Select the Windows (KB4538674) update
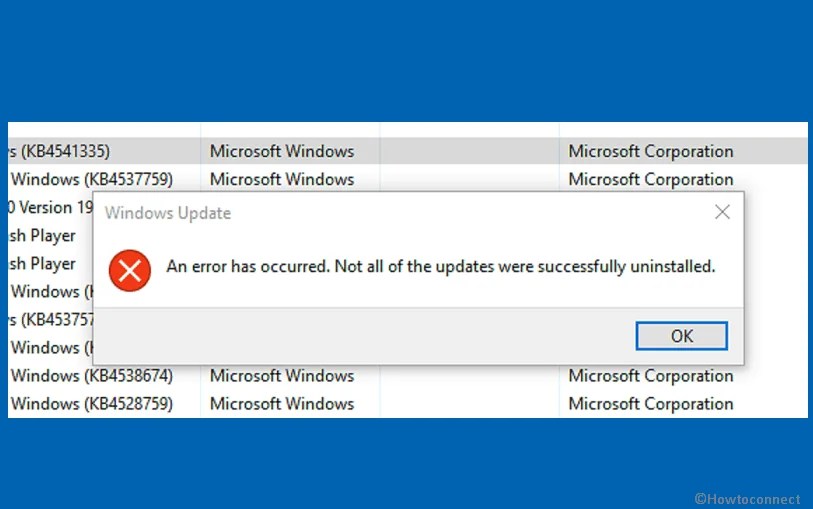 tap(91, 376)
